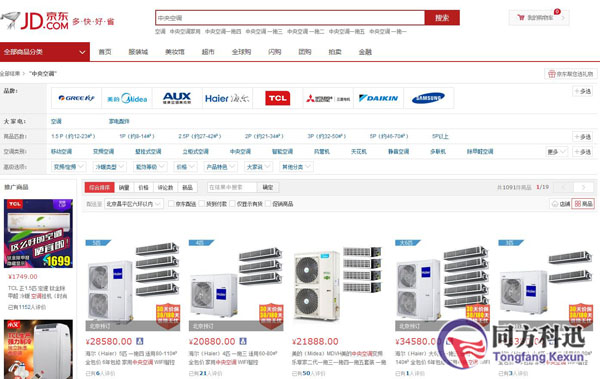The height and width of the screenshot is (379, 600).
Task: Switch to grid 商品 view icon
Action: click(583, 204)
